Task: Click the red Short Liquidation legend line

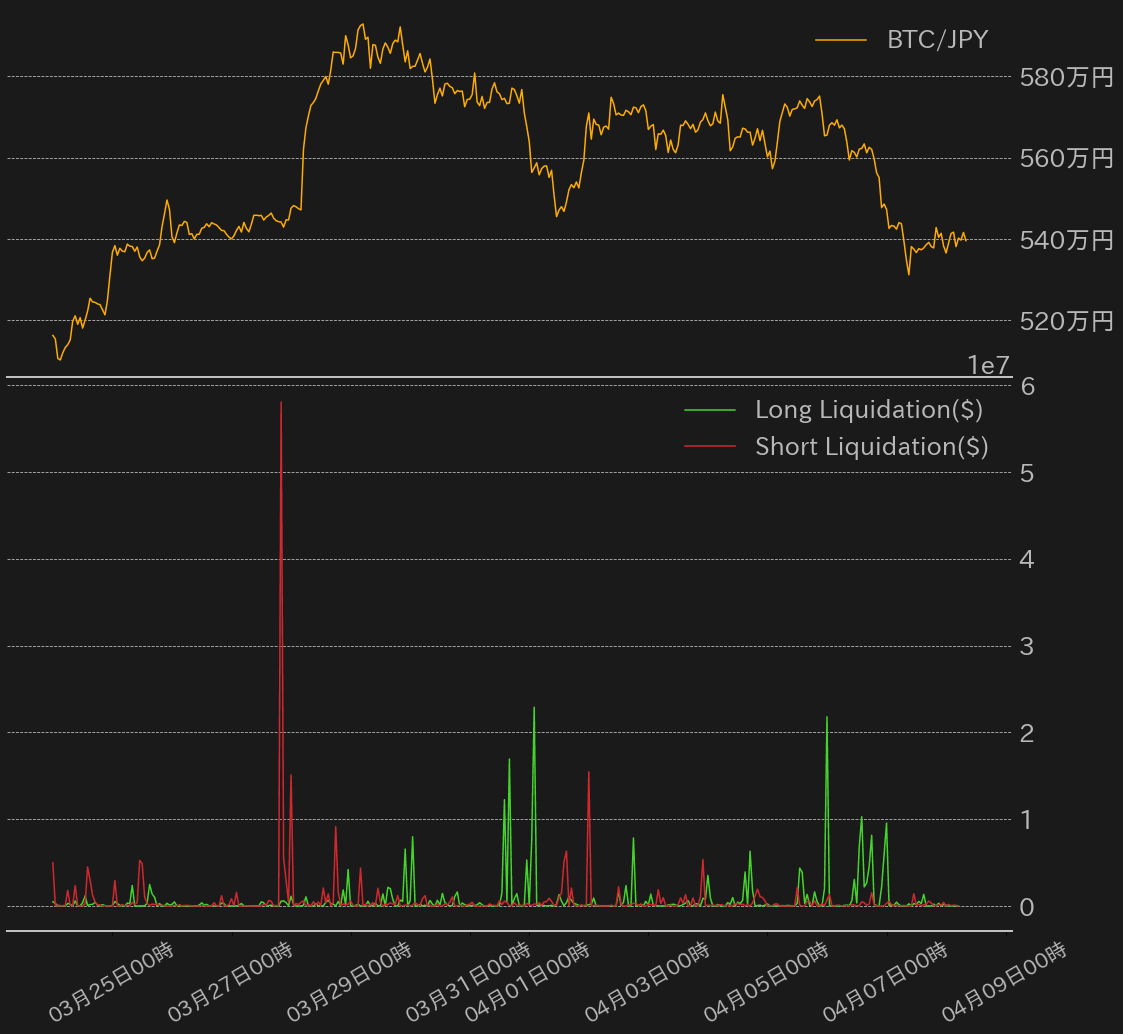Action: pyautogui.click(x=709, y=446)
